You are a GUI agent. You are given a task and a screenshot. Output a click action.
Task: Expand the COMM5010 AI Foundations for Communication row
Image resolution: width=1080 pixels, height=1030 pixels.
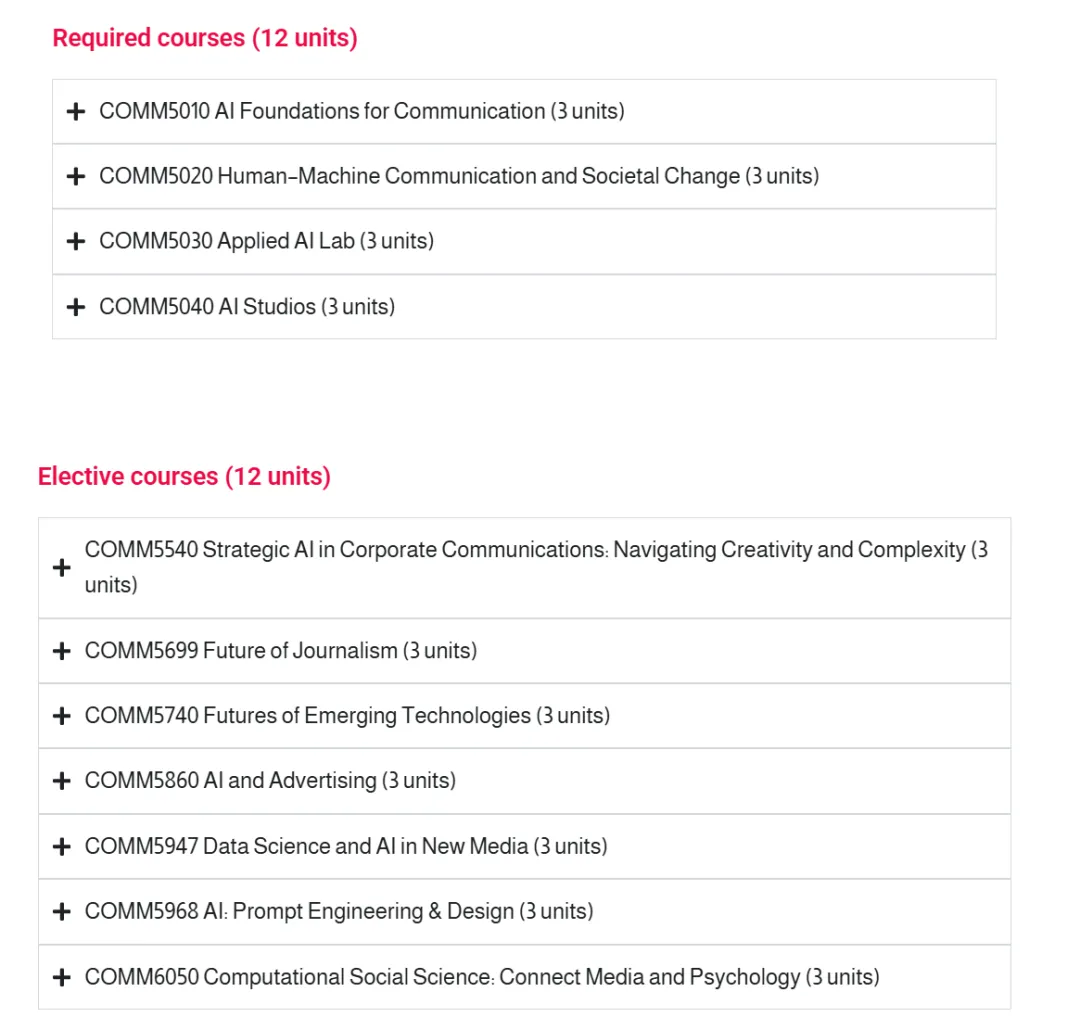[x=524, y=112]
